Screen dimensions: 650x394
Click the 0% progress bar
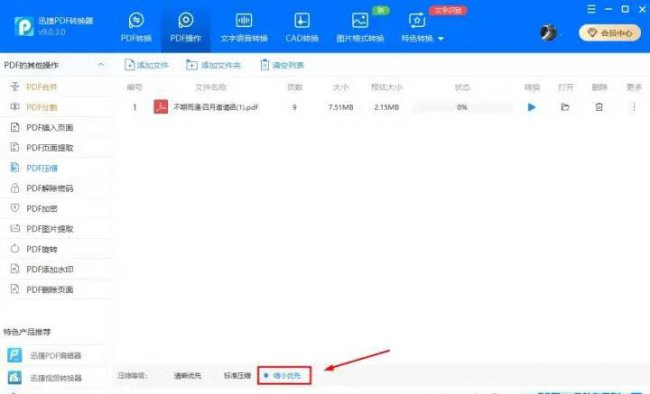coord(462,107)
